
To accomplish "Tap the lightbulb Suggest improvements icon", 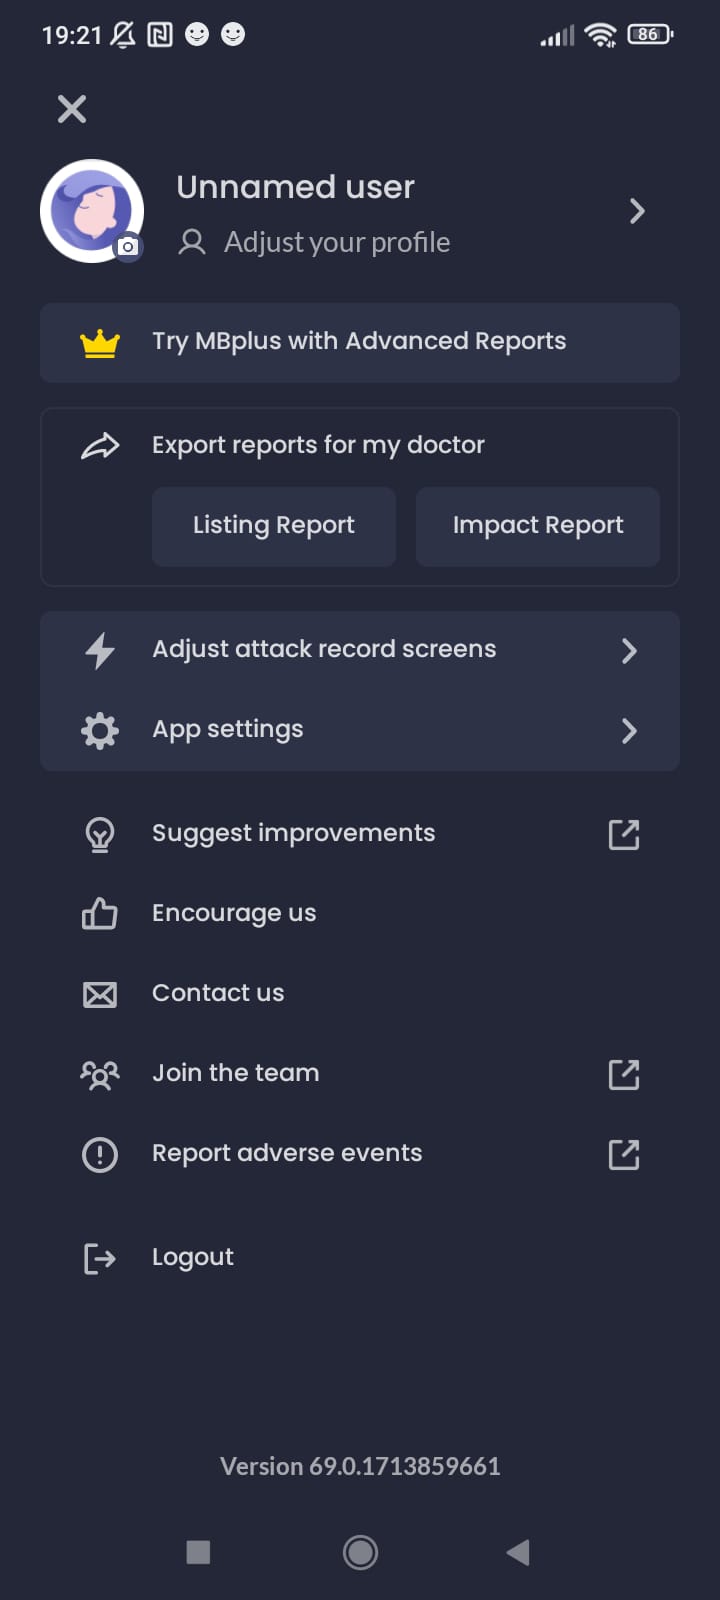I will tap(100, 834).
